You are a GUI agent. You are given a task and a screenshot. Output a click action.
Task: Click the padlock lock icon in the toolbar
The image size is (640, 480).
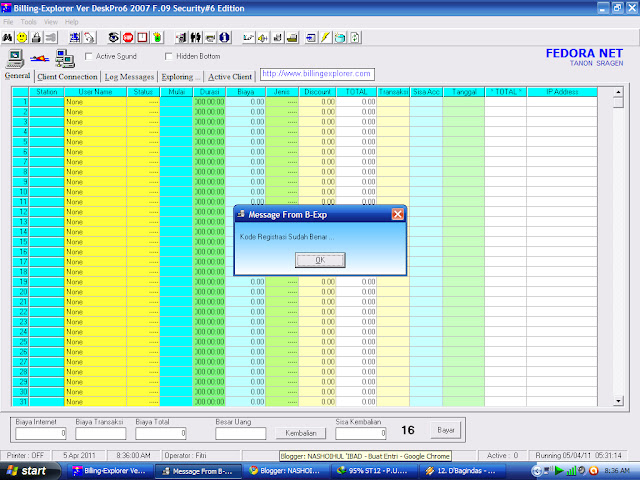pos(36,38)
